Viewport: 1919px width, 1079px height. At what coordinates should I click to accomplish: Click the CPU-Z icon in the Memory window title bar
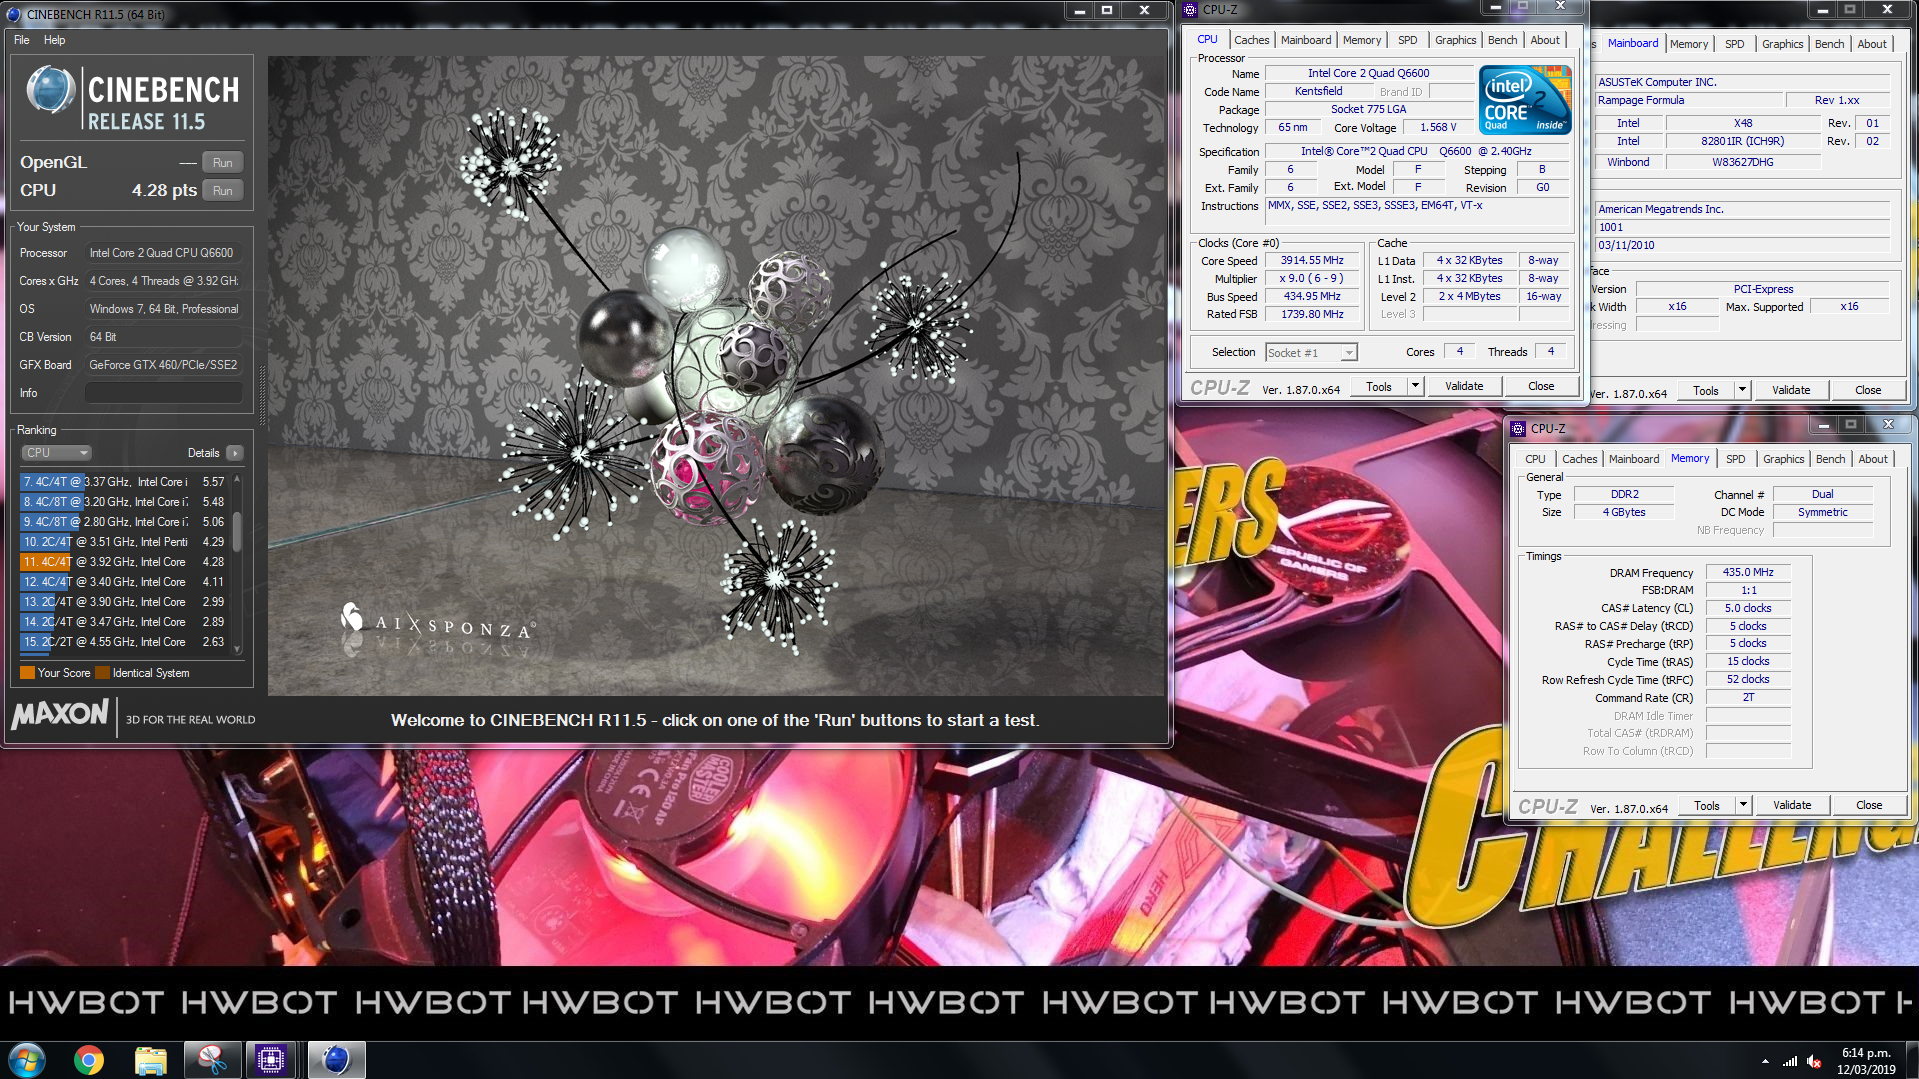click(1518, 428)
